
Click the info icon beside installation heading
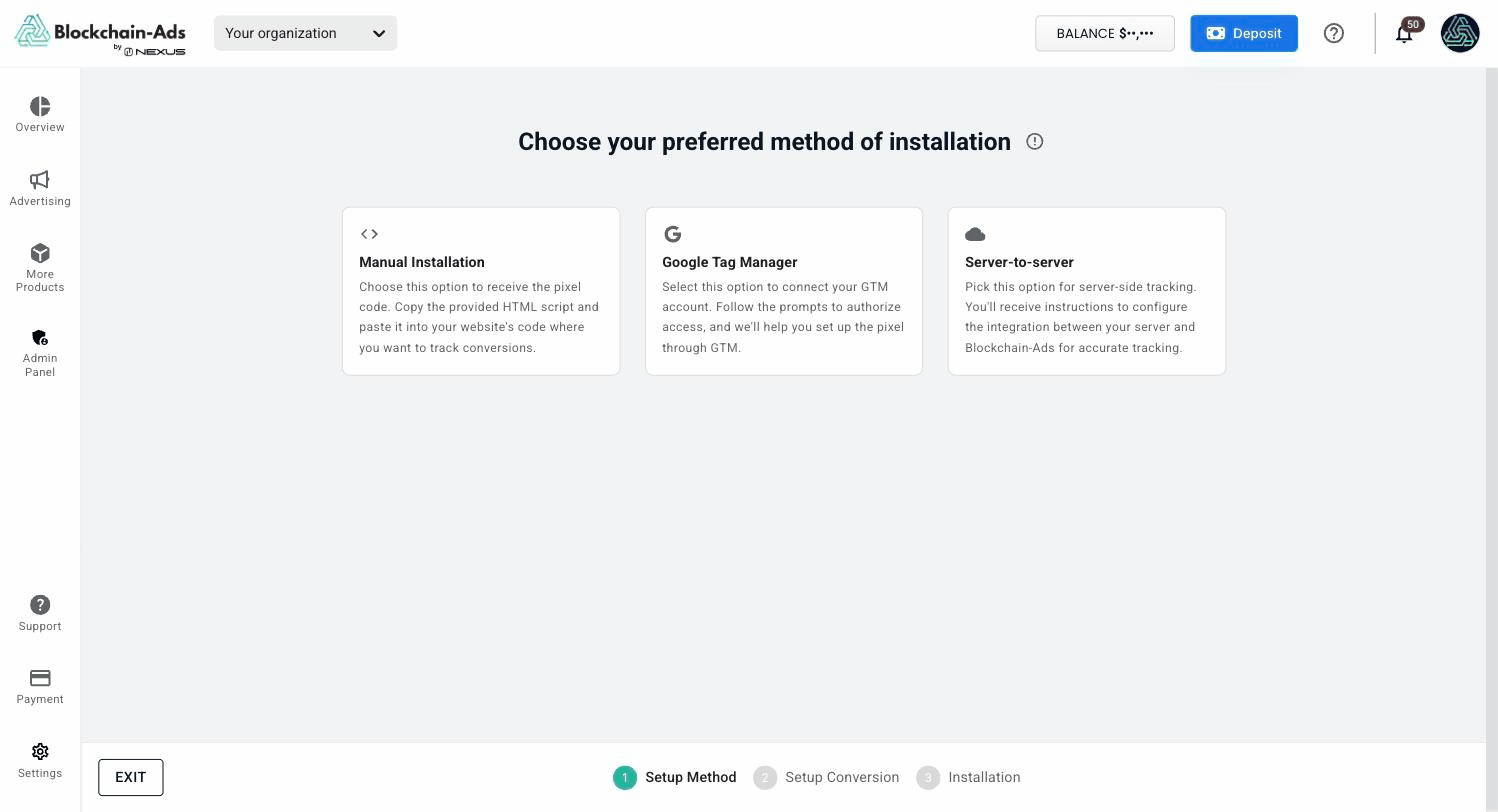click(x=1035, y=142)
